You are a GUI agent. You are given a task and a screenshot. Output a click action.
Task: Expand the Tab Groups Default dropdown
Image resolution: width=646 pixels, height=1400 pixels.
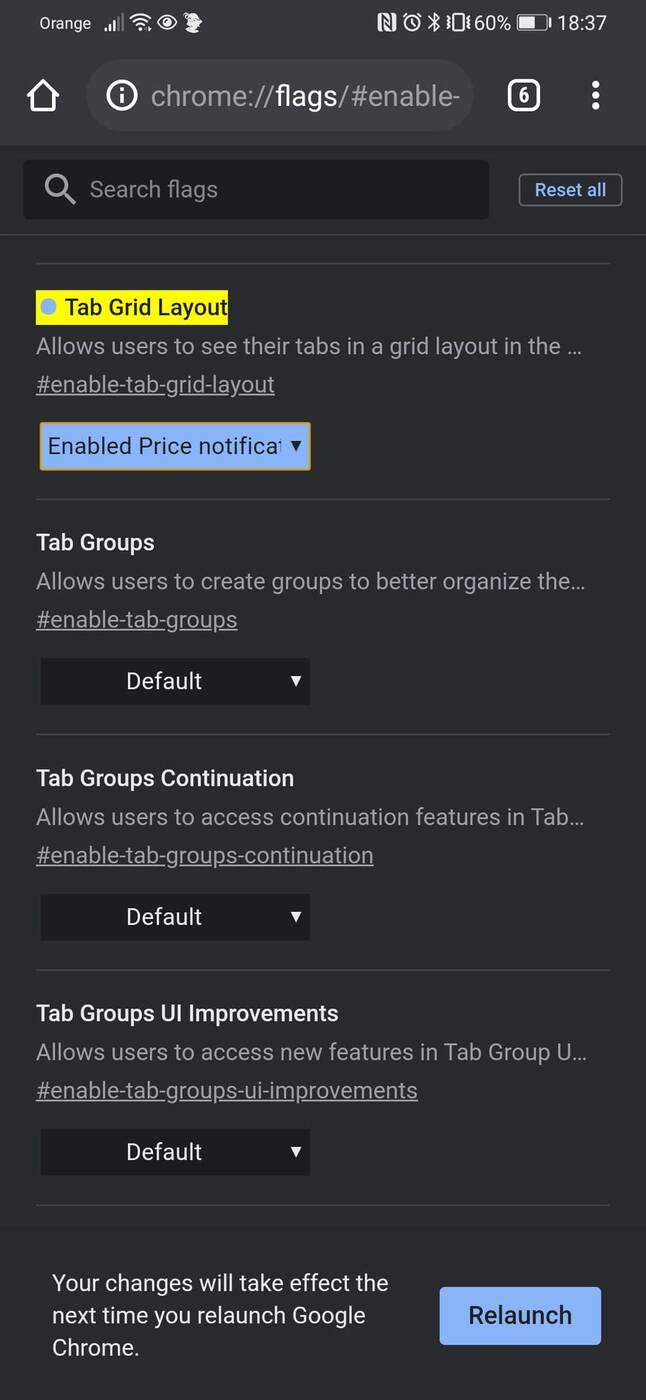tap(175, 681)
